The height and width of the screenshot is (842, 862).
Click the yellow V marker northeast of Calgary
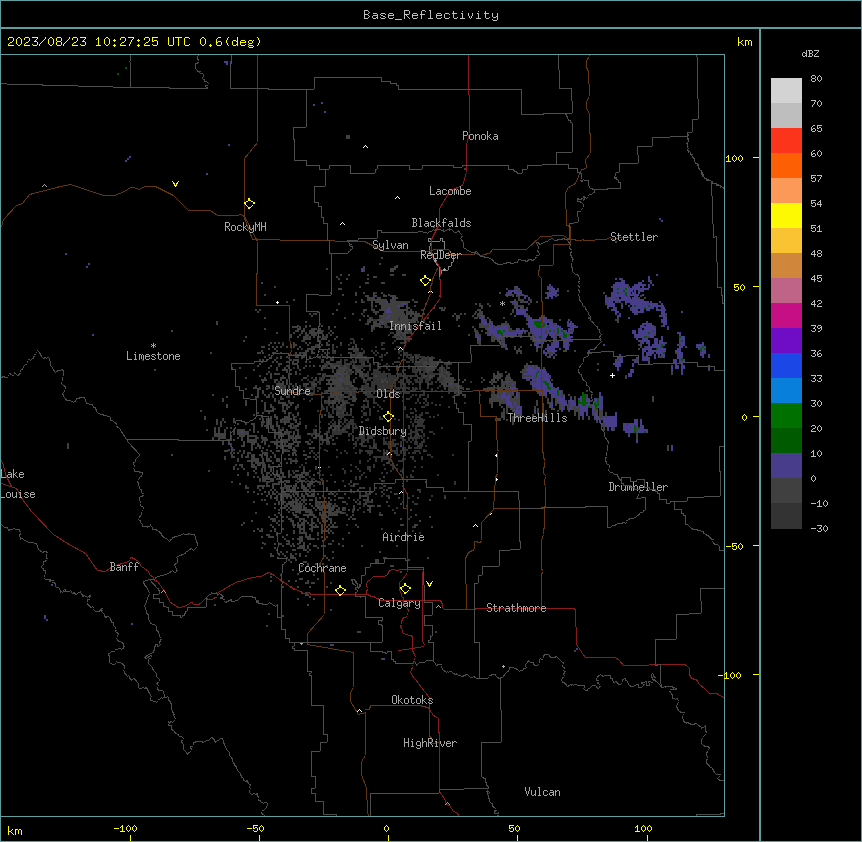429,584
